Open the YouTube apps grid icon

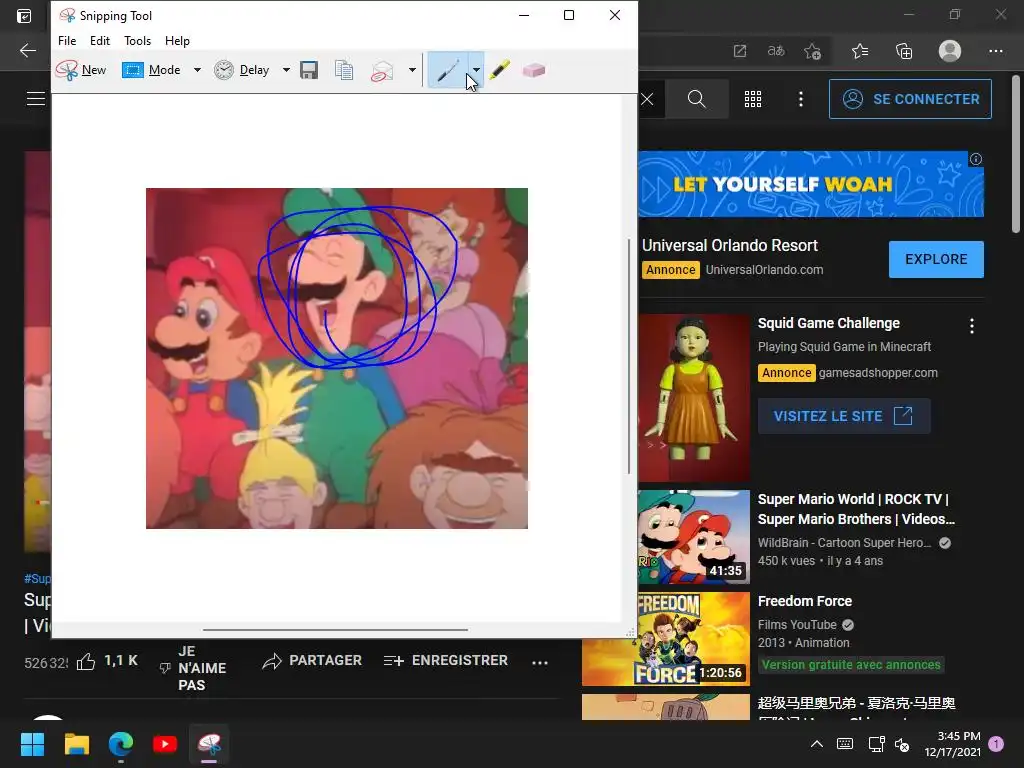click(753, 99)
